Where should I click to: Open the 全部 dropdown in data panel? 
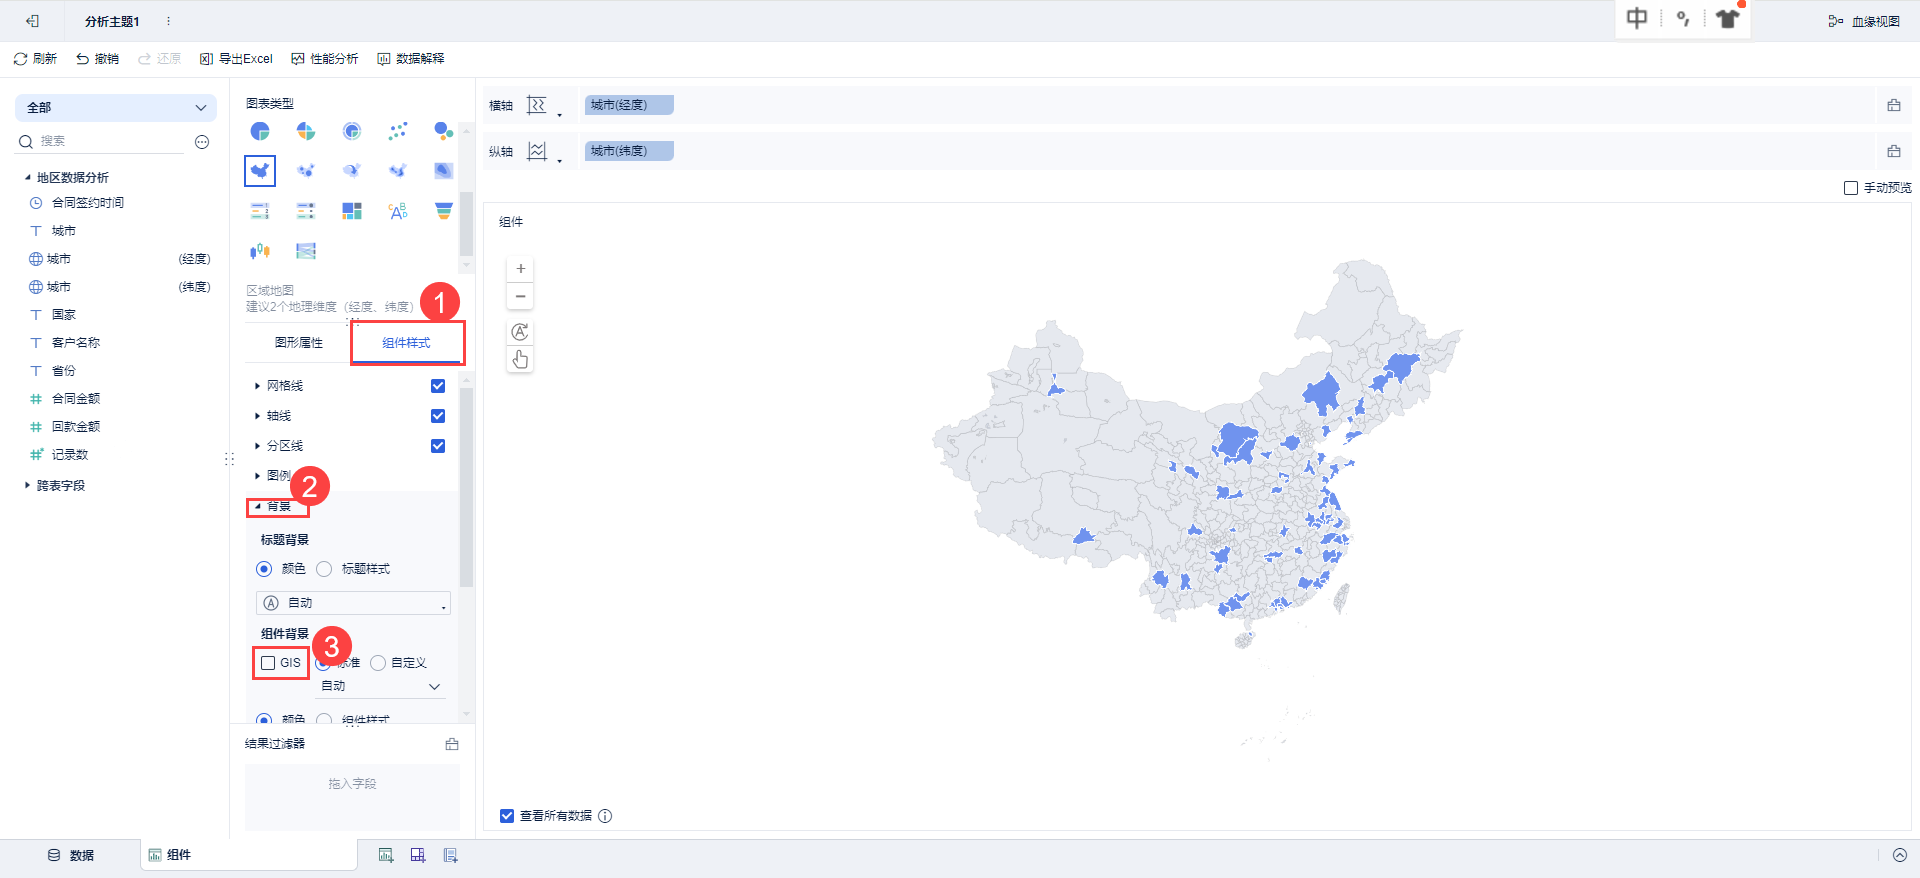pos(116,108)
